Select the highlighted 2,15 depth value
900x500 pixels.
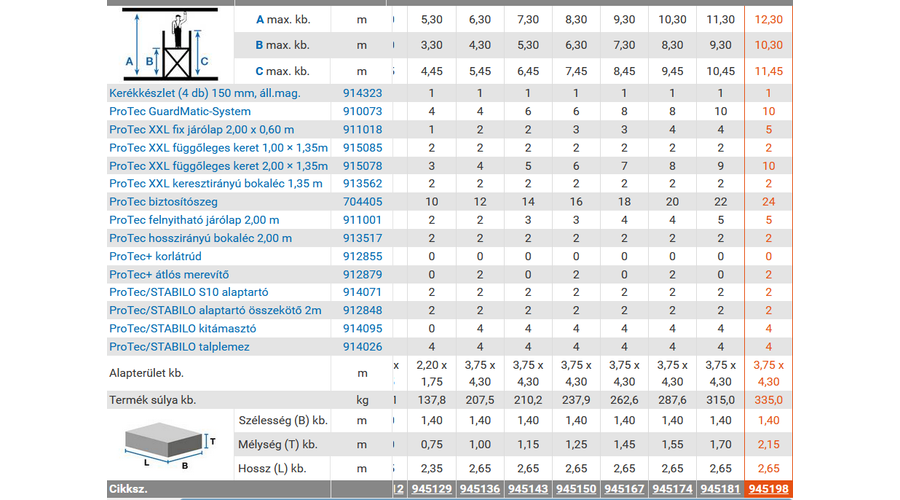769,444
